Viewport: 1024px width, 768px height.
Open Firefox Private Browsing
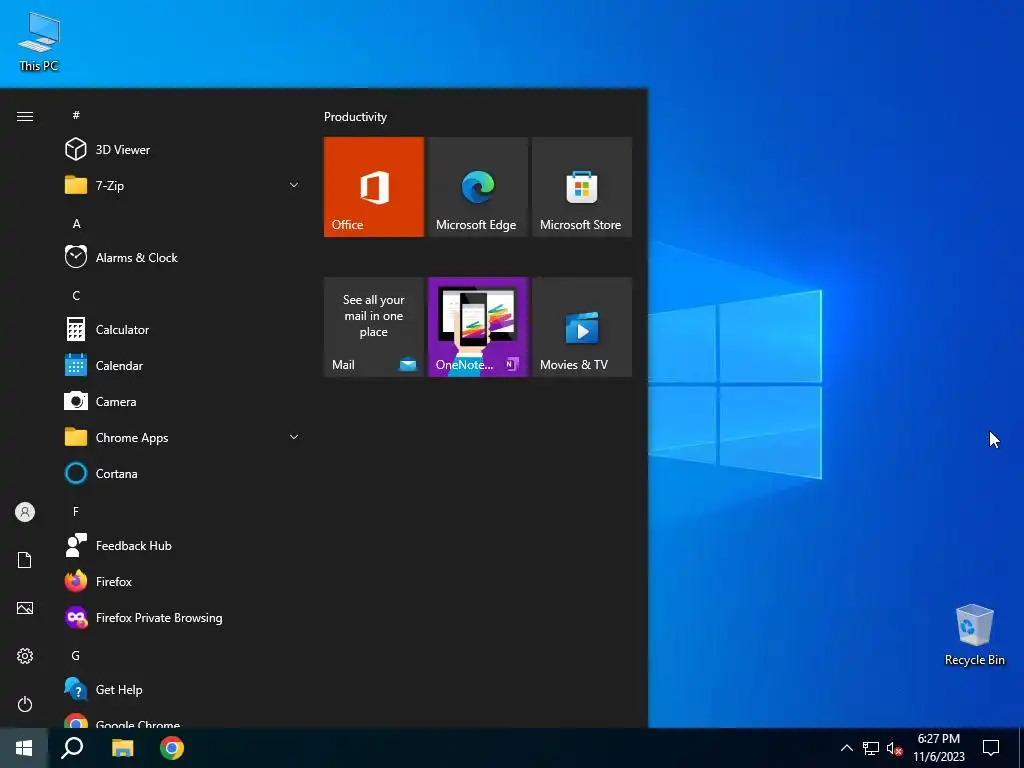183,617
